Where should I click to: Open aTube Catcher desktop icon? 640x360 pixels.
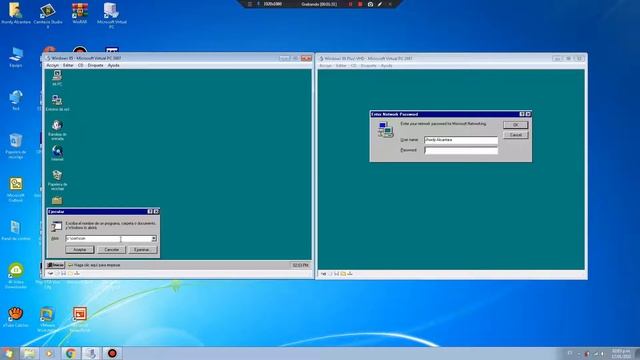(16, 317)
